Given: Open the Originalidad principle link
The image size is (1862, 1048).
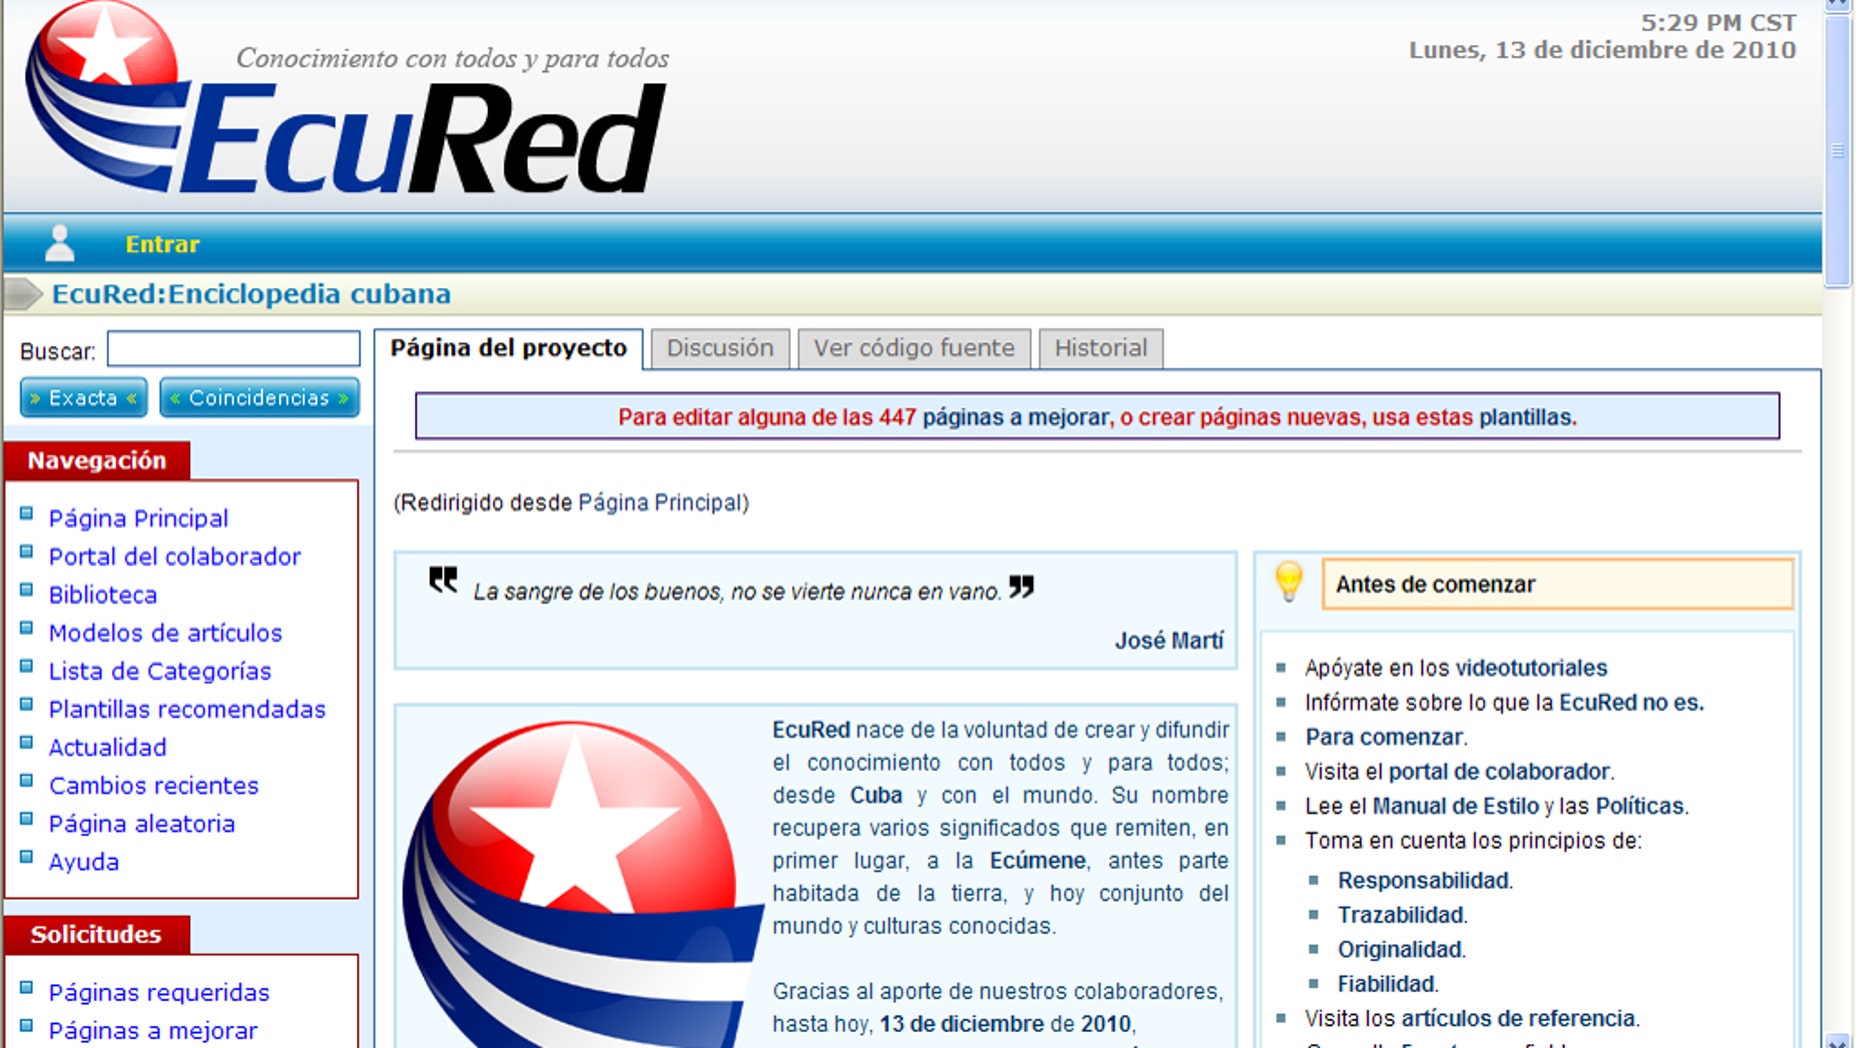Looking at the screenshot, I should click(1400, 949).
